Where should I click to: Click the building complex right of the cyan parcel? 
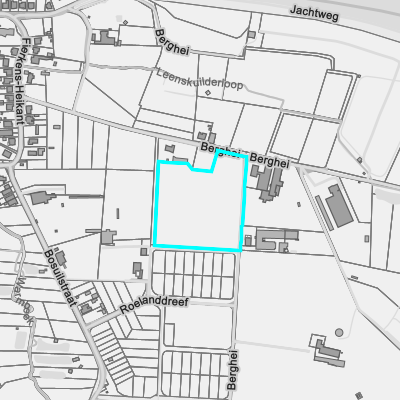(267, 183)
